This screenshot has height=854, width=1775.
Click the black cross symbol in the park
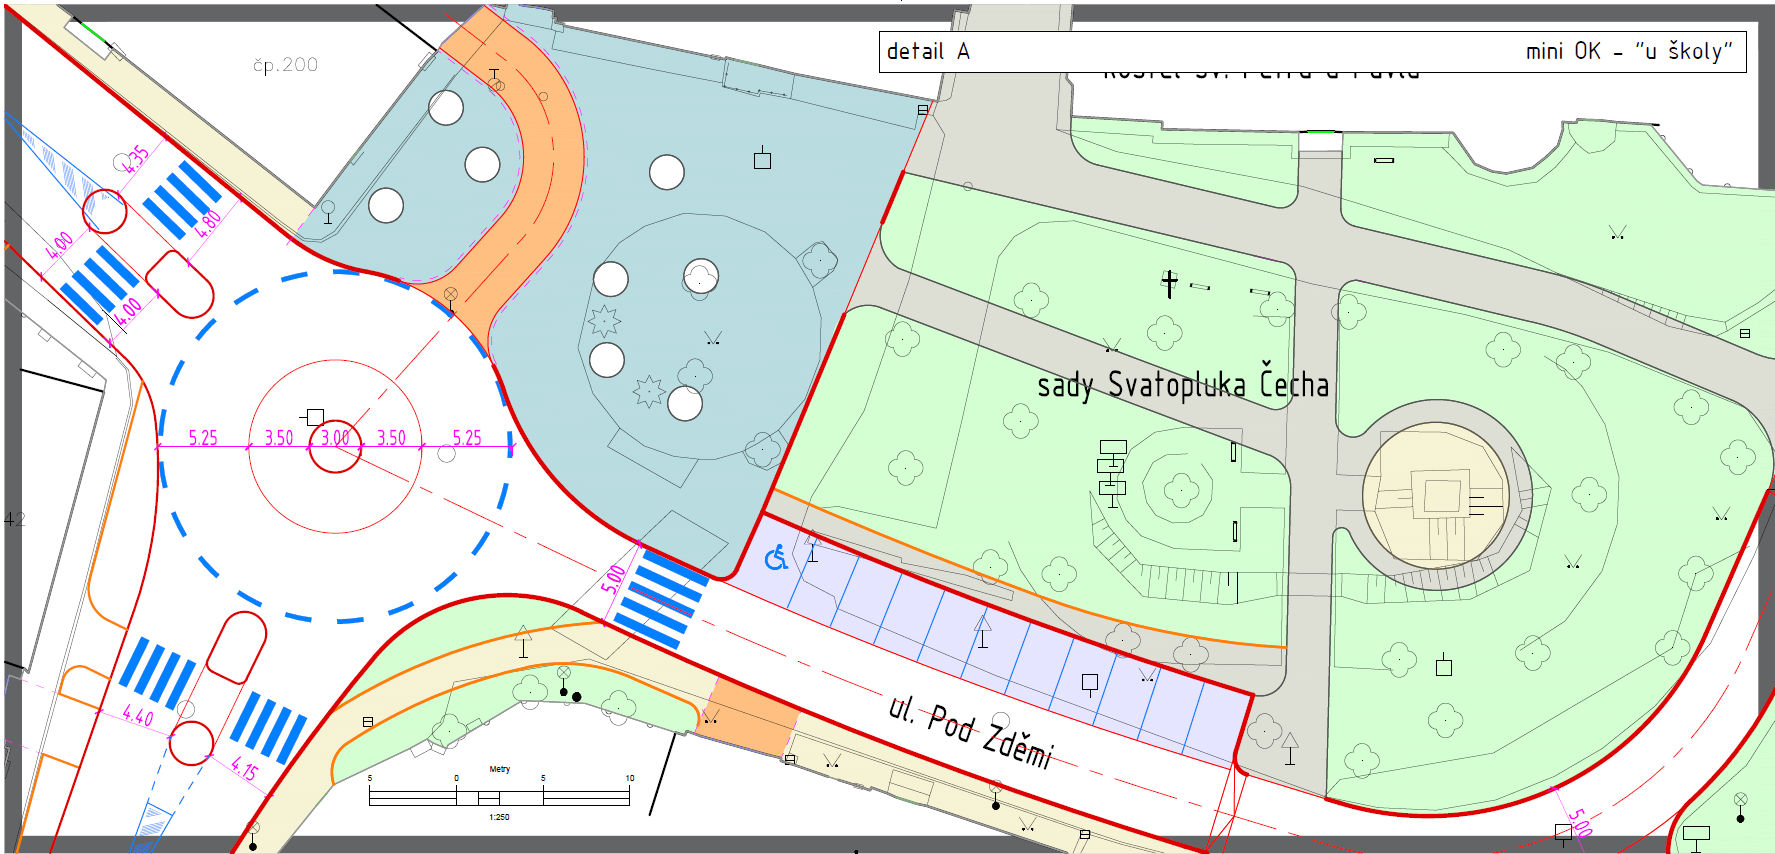[1169, 284]
